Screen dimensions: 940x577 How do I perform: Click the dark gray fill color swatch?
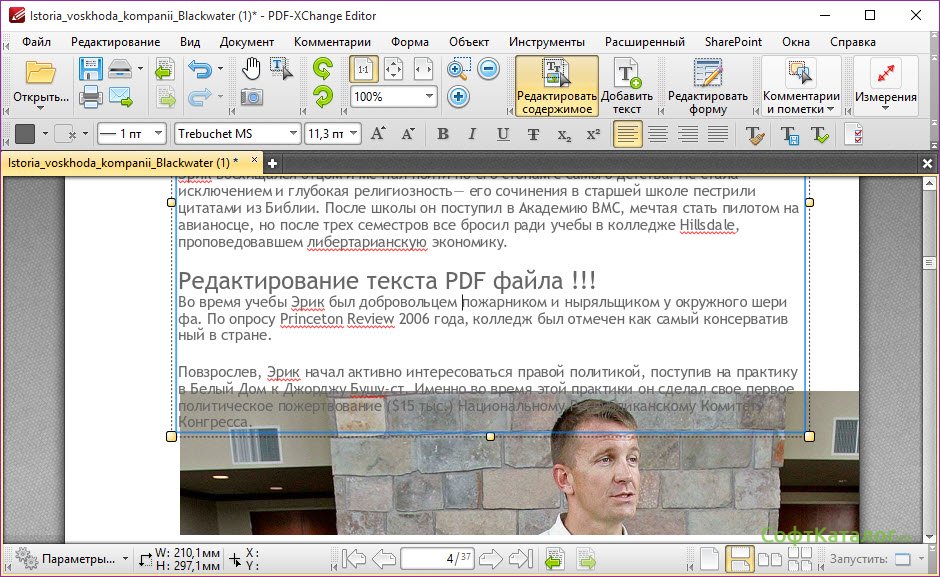[x=25, y=134]
